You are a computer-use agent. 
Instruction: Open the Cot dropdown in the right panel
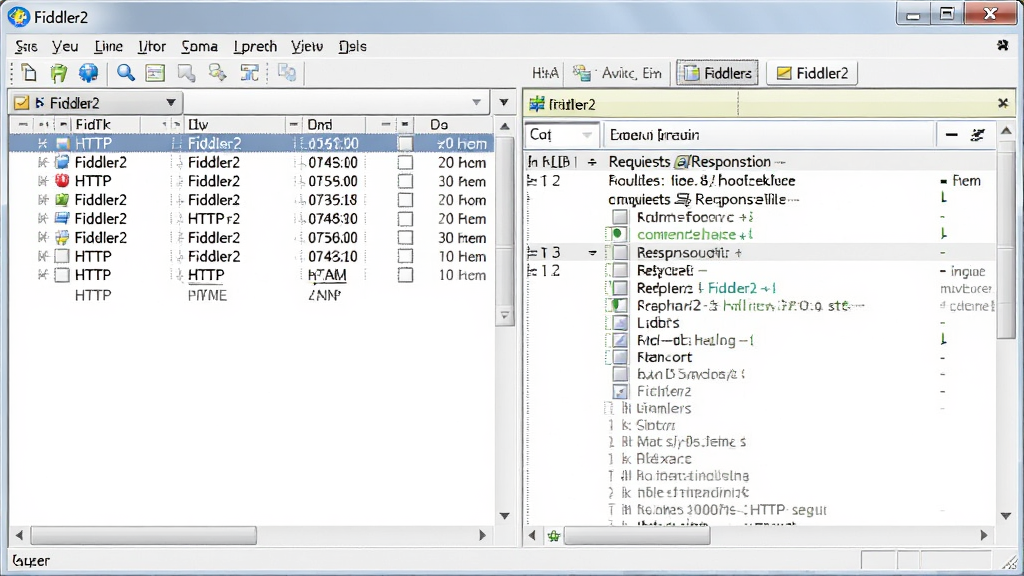click(x=587, y=135)
